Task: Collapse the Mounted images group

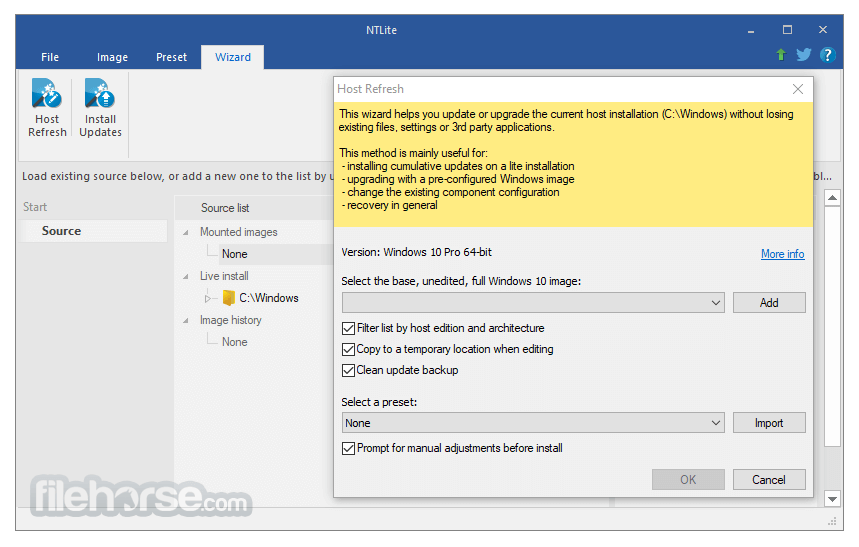Action: (x=186, y=232)
